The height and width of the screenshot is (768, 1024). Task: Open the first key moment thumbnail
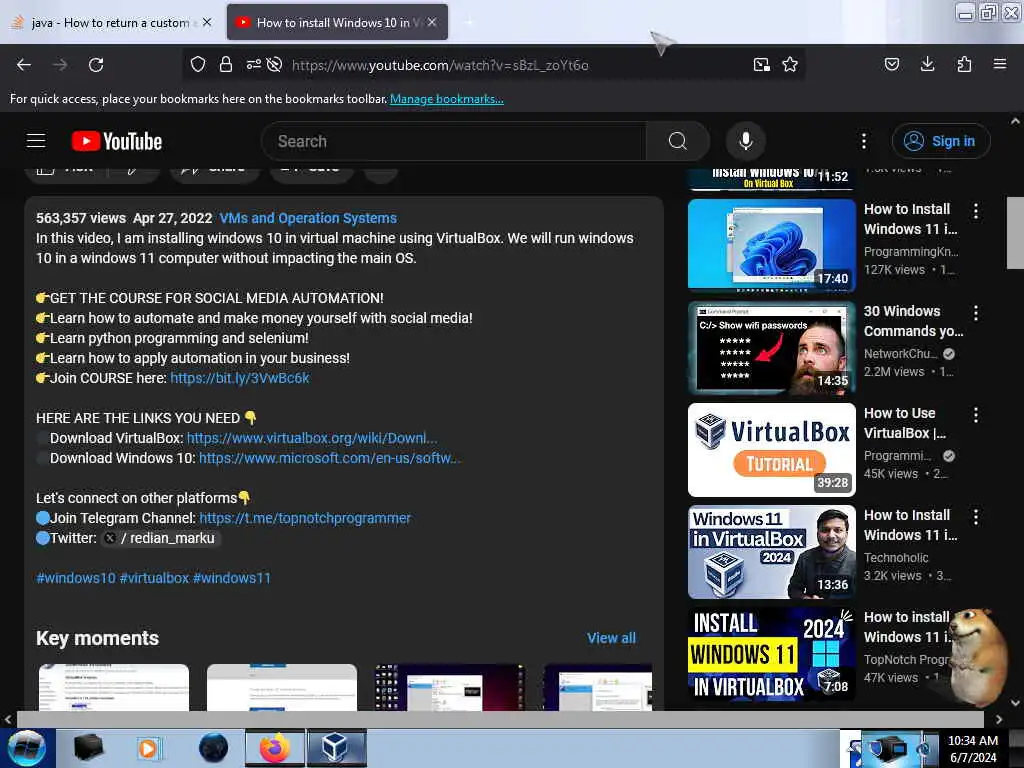pyautogui.click(x=114, y=687)
